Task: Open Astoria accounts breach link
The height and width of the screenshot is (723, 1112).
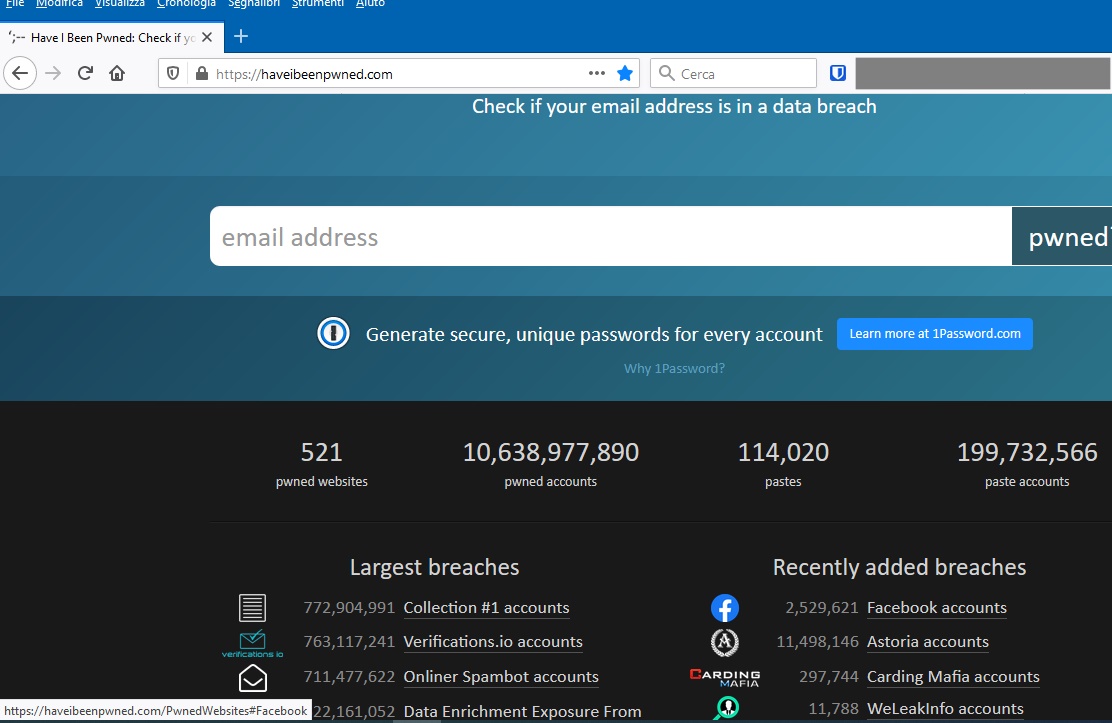Action: coord(928,642)
